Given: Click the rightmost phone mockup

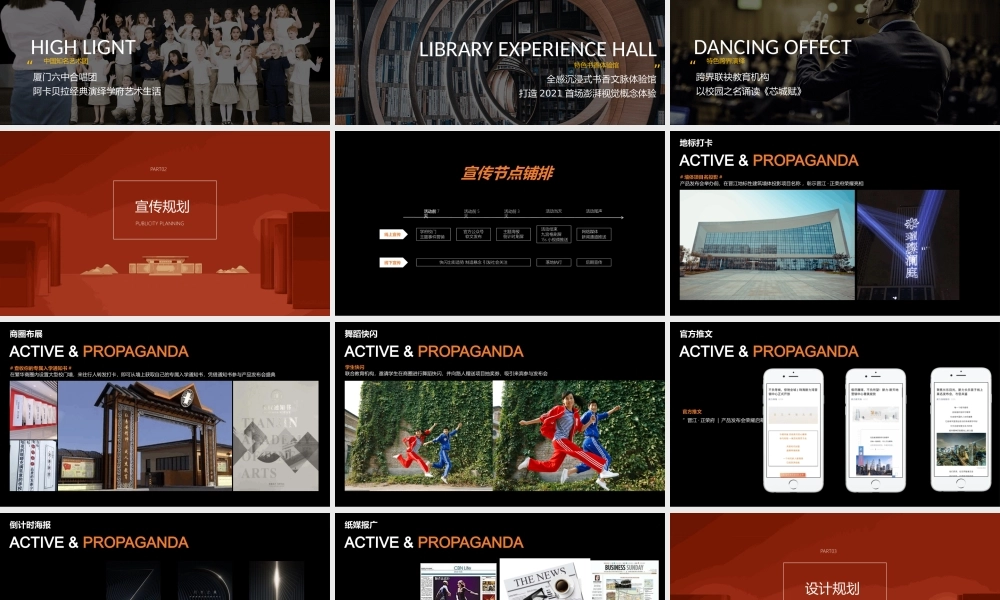Looking at the screenshot, I should (960, 430).
